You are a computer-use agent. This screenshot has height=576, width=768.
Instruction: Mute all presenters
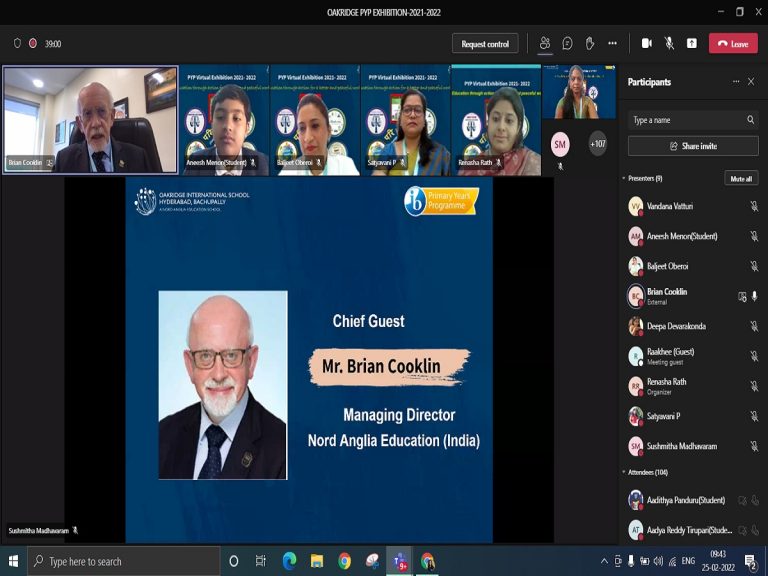click(741, 179)
